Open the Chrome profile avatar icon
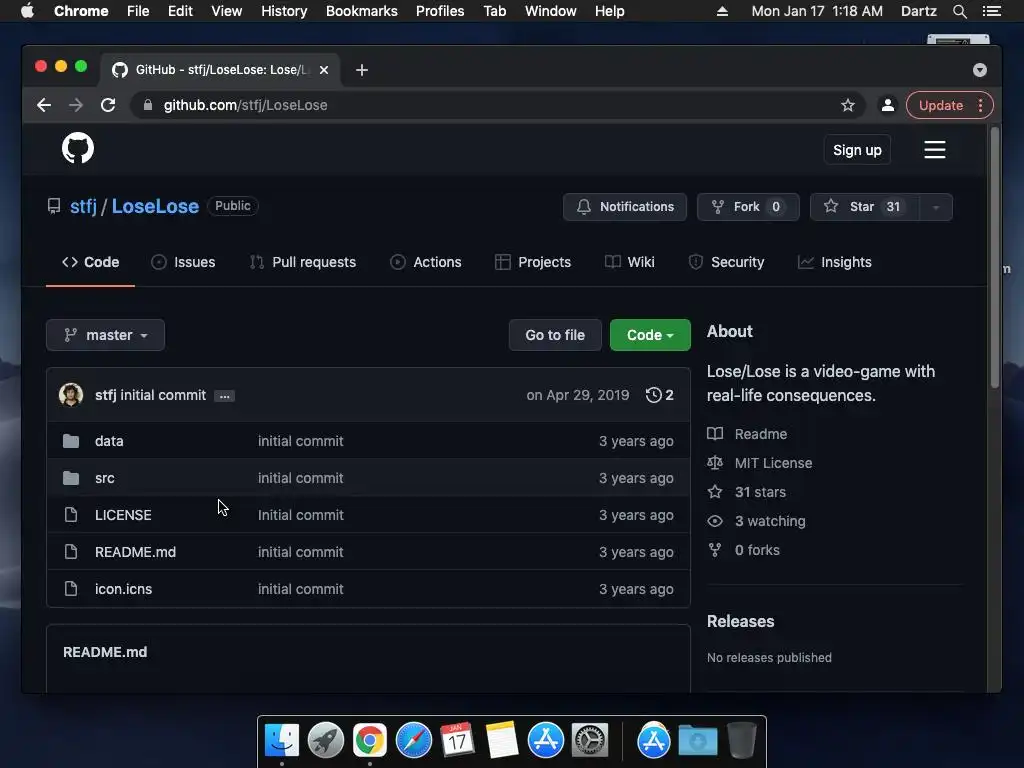1024x768 pixels. pos(888,105)
